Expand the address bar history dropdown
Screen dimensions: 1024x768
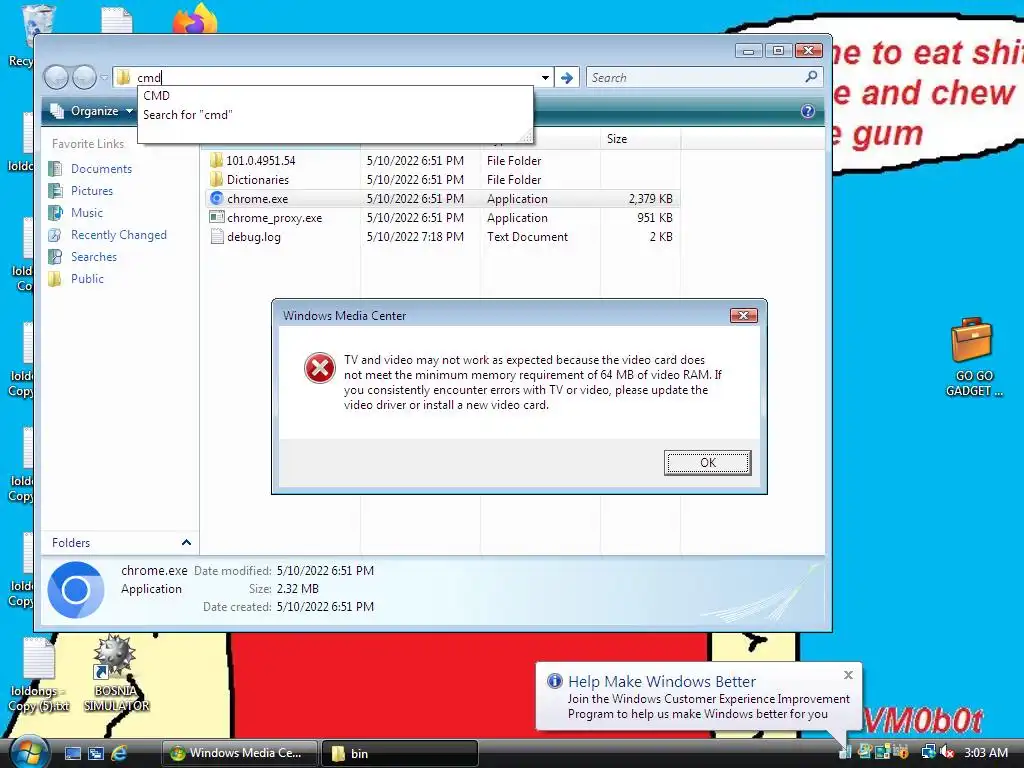545,78
